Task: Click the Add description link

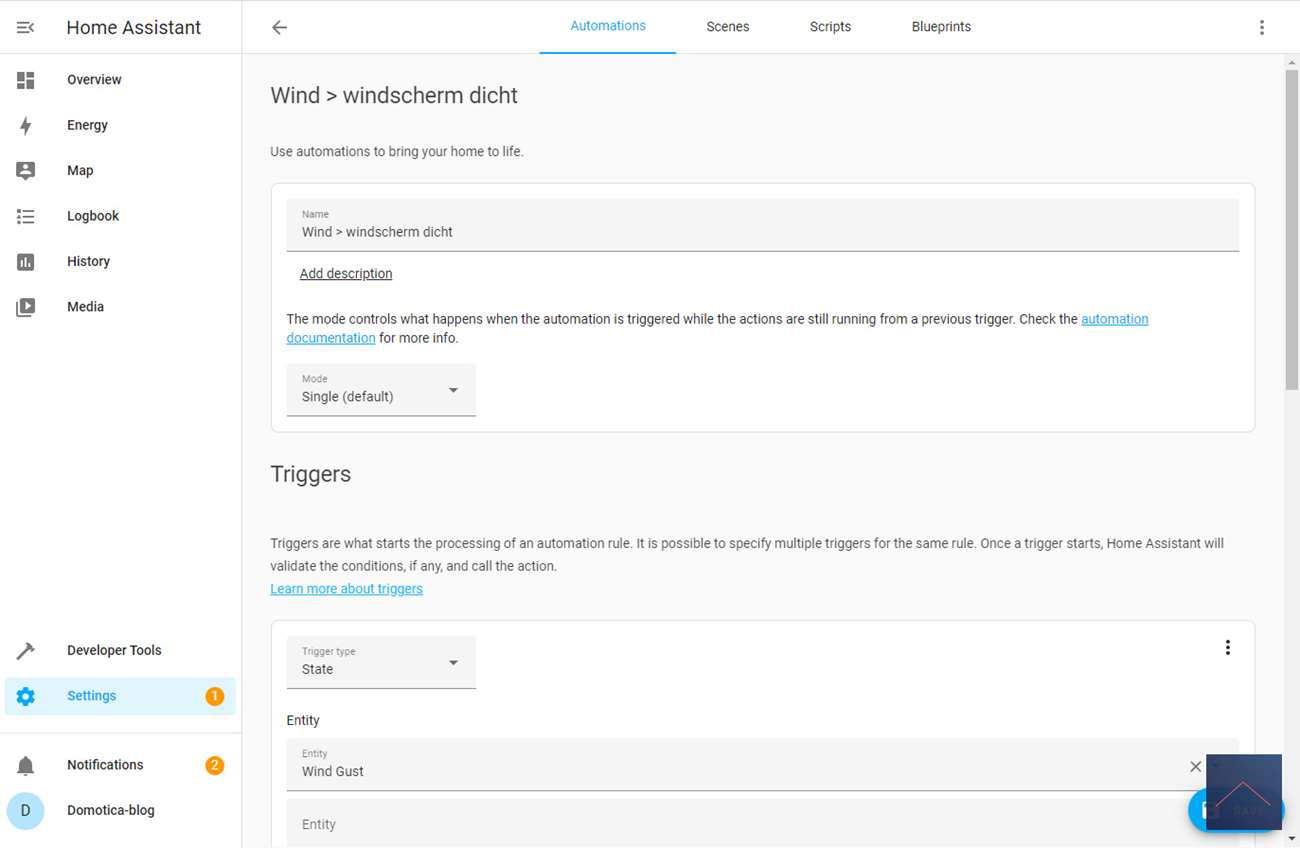Action: pos(346,274)
